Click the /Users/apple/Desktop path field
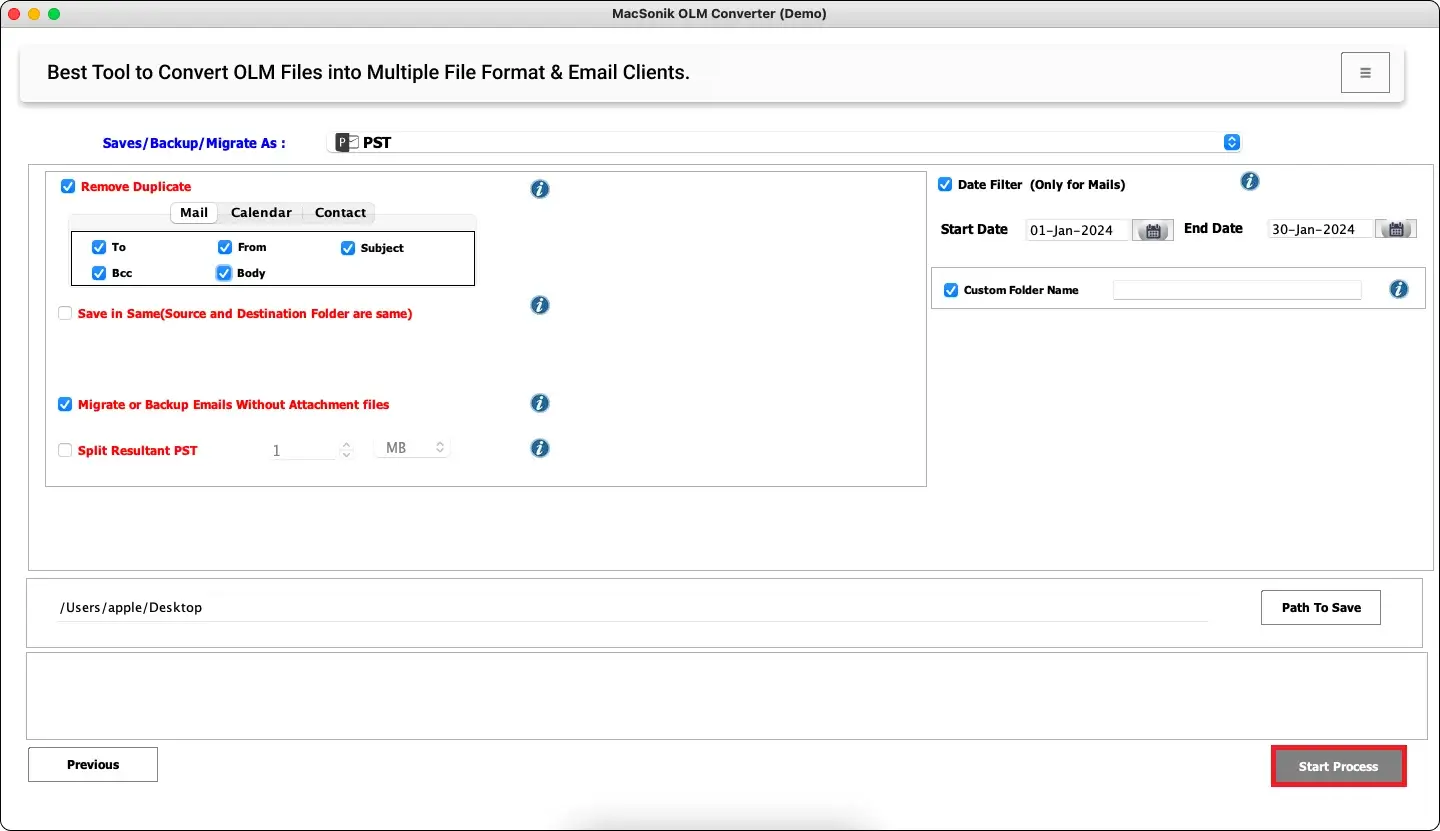Viewport: 1440px width, 831px height. pyautogui.click(x=632, y=608)
